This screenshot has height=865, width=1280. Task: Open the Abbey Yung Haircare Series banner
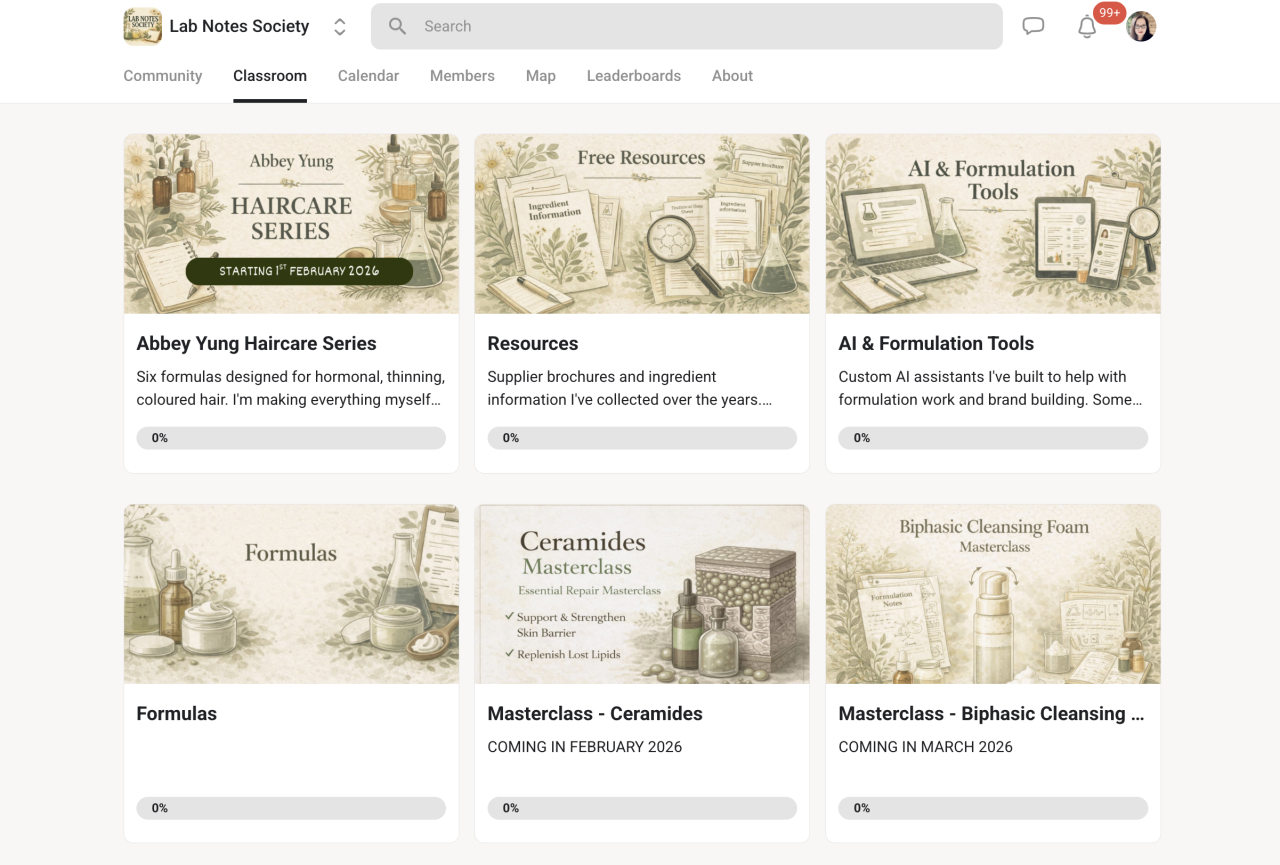click(291, 224)
